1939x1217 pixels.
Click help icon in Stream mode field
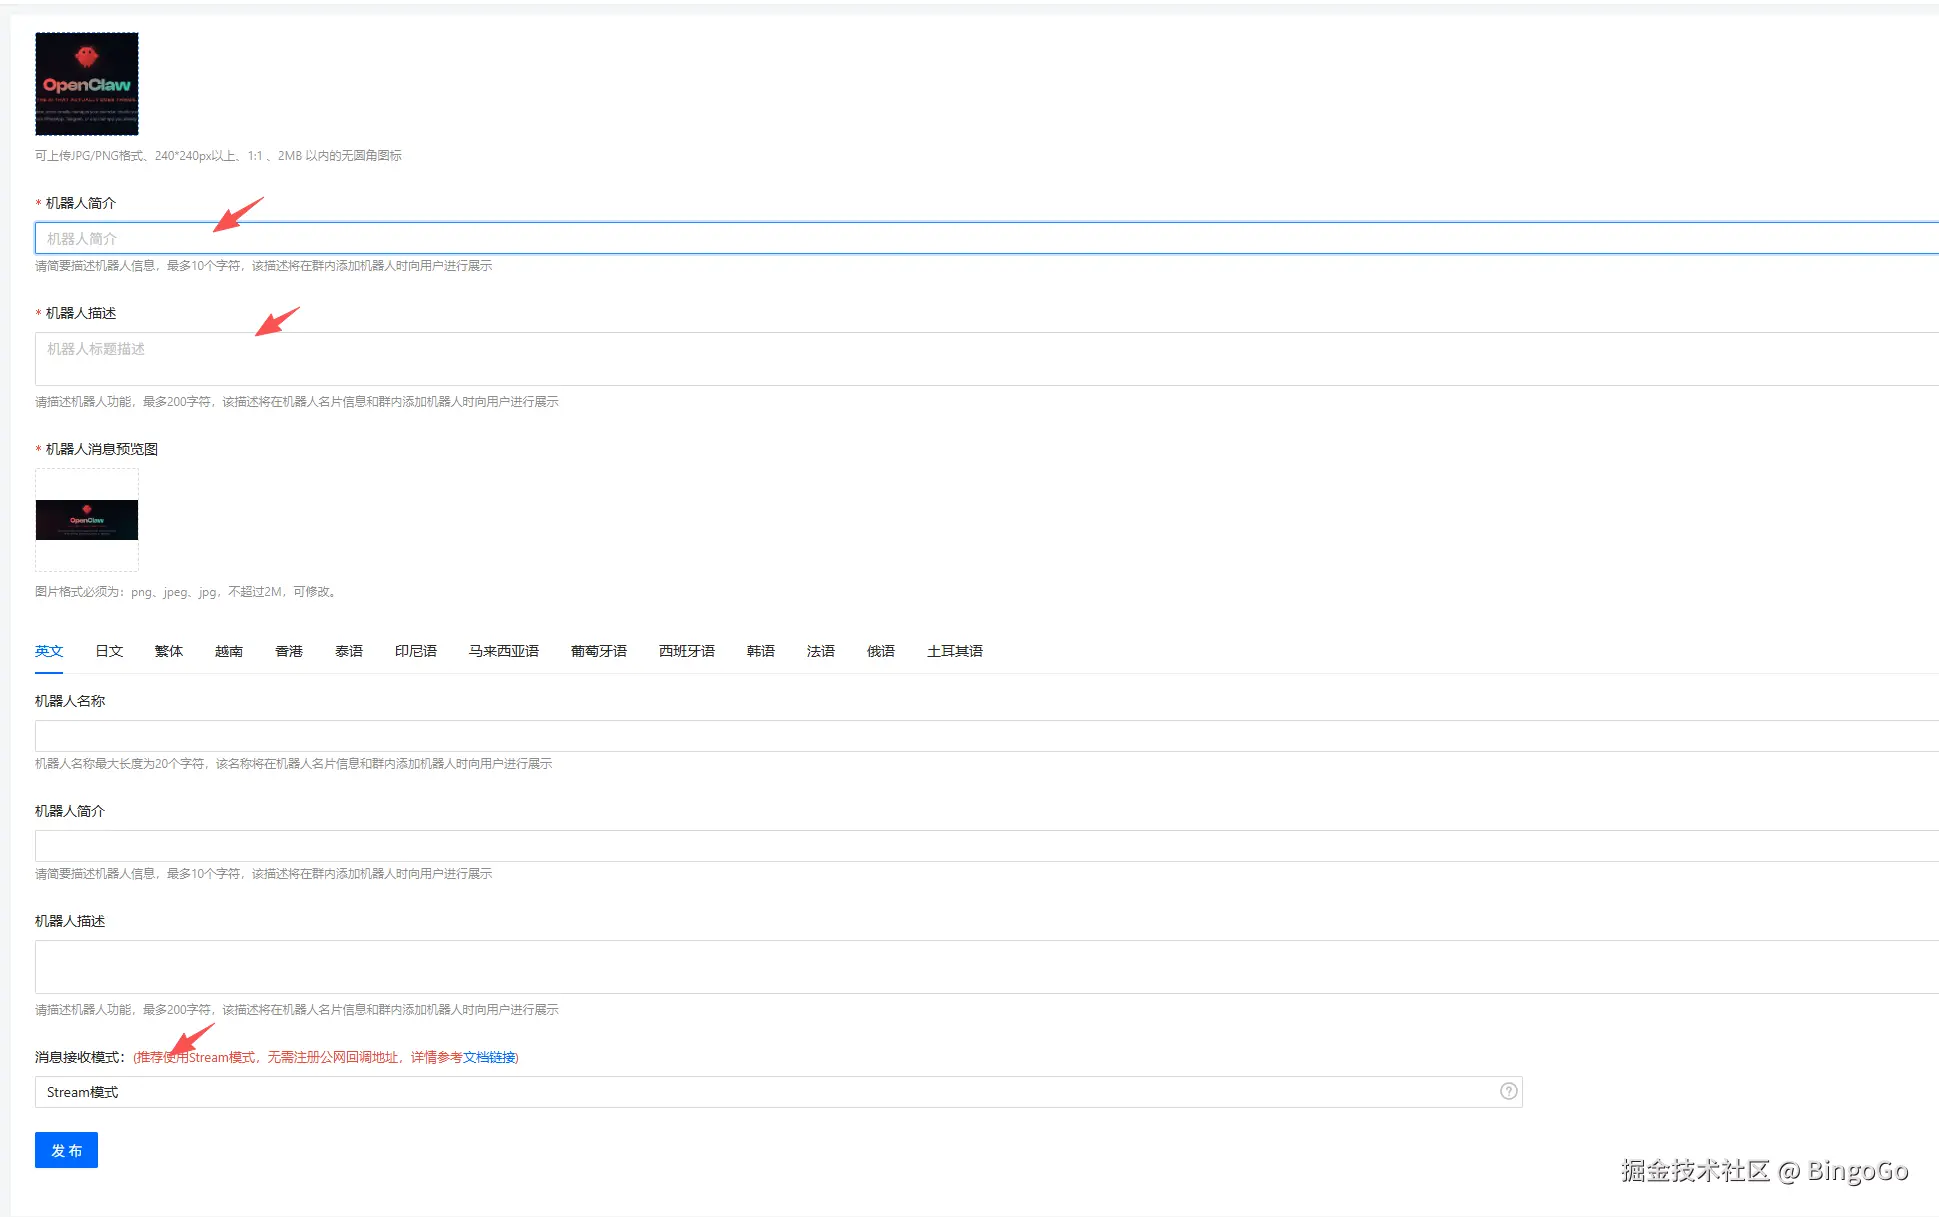pyautogui.click(x=1508, y=1091)
